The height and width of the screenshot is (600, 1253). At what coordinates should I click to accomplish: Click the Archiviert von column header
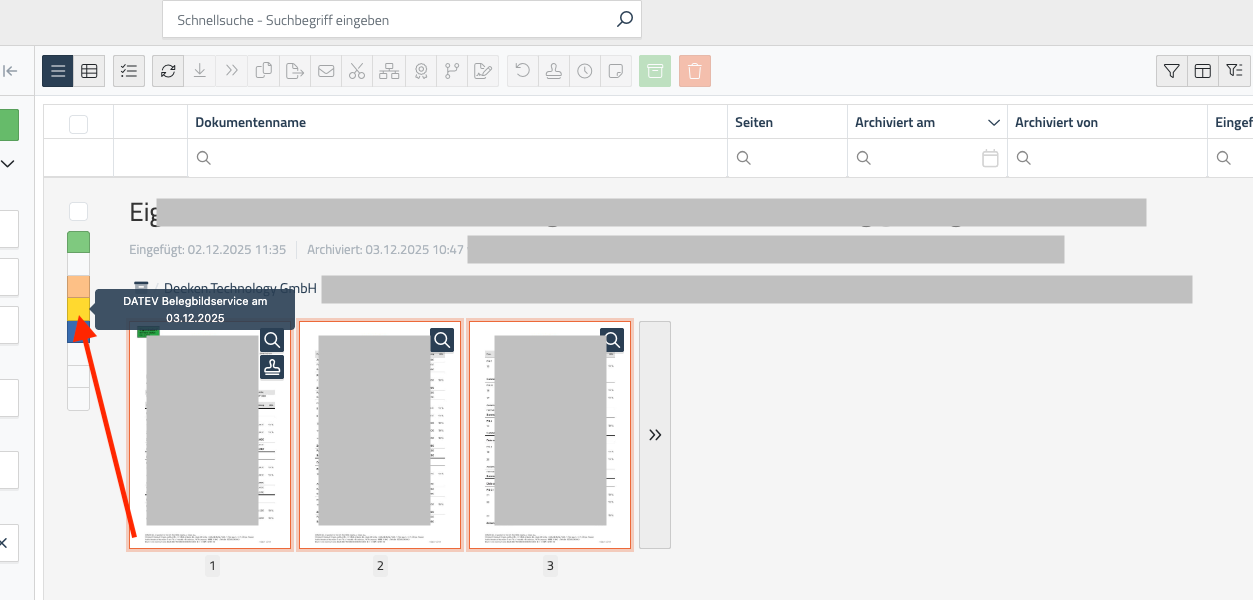[1056, 123]
